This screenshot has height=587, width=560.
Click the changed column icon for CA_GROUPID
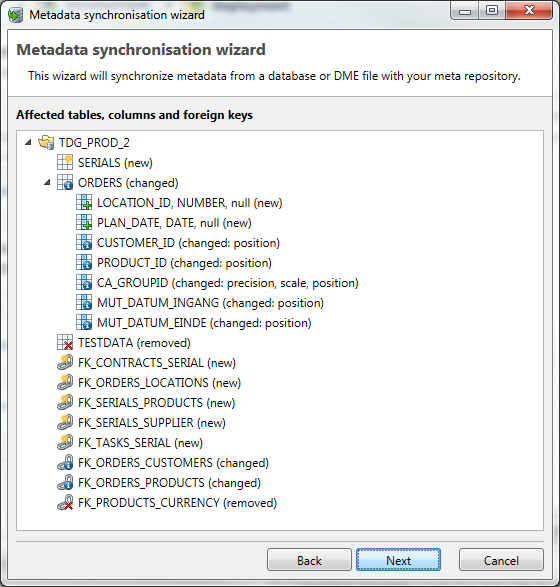84,283
